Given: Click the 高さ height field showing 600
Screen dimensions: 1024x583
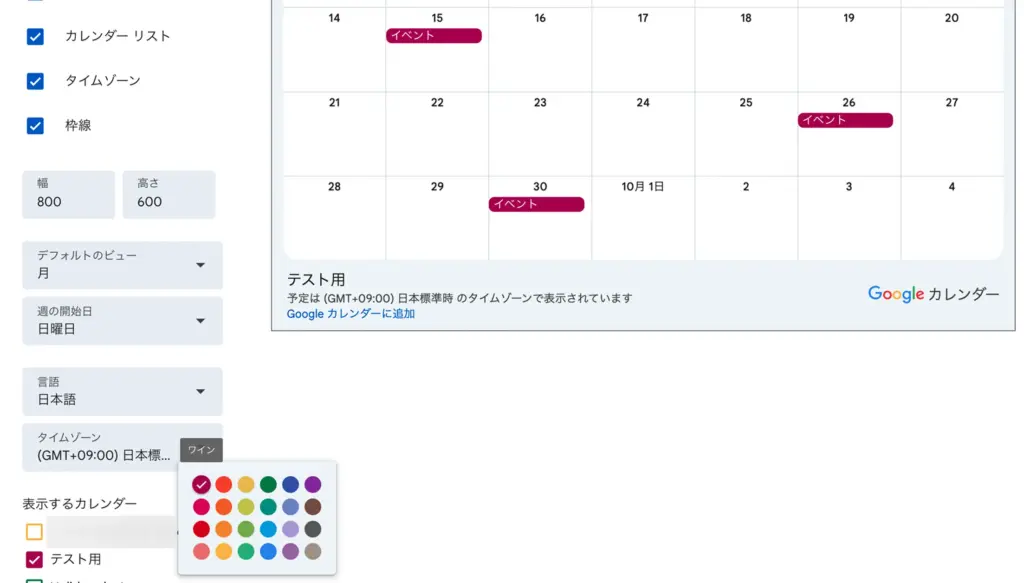Looking at the screenshot, I should click(x=168, y=195).
